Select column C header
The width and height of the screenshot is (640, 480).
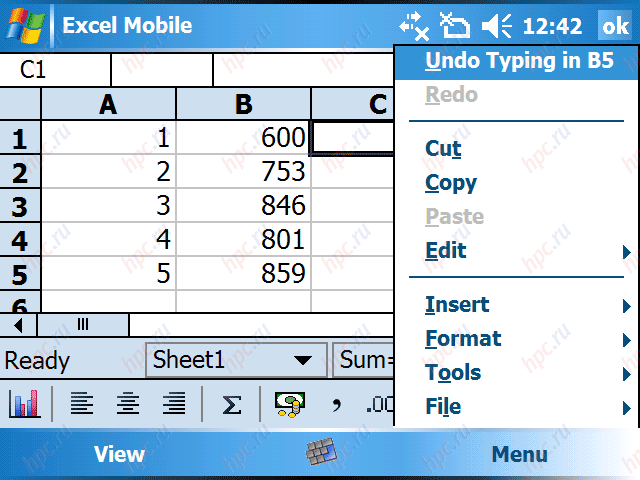pyautogui.click(x=353, y=104)
